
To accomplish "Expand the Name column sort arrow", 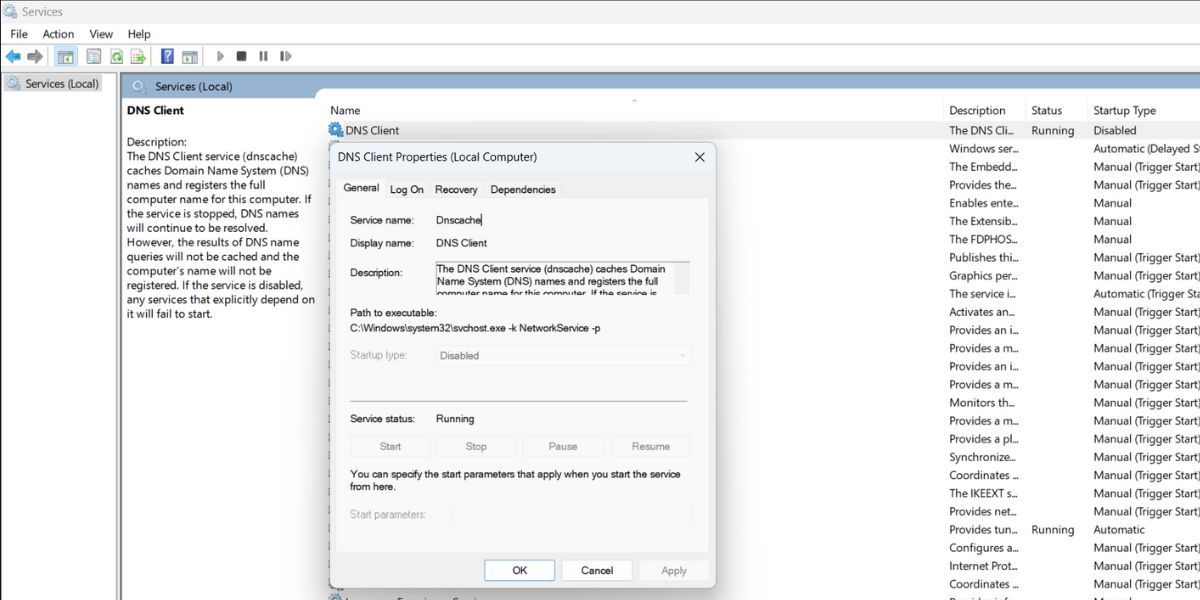I will [x=633, y=100].
